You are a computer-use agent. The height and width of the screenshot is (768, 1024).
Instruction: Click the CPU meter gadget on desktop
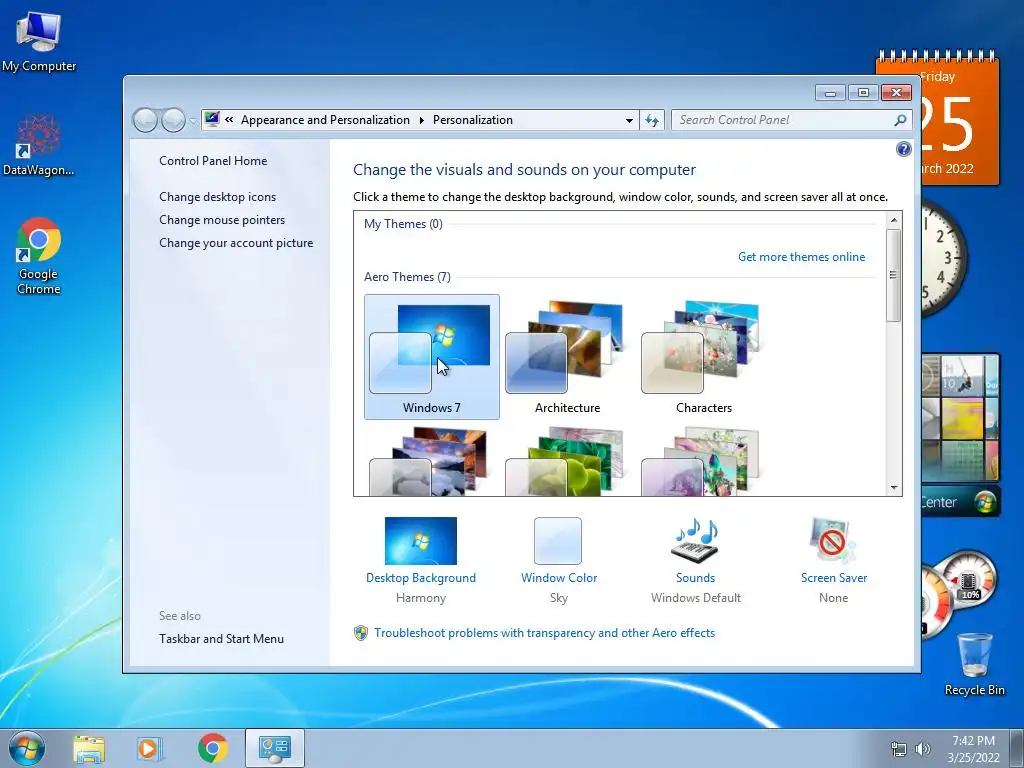(x=960, y=591)
